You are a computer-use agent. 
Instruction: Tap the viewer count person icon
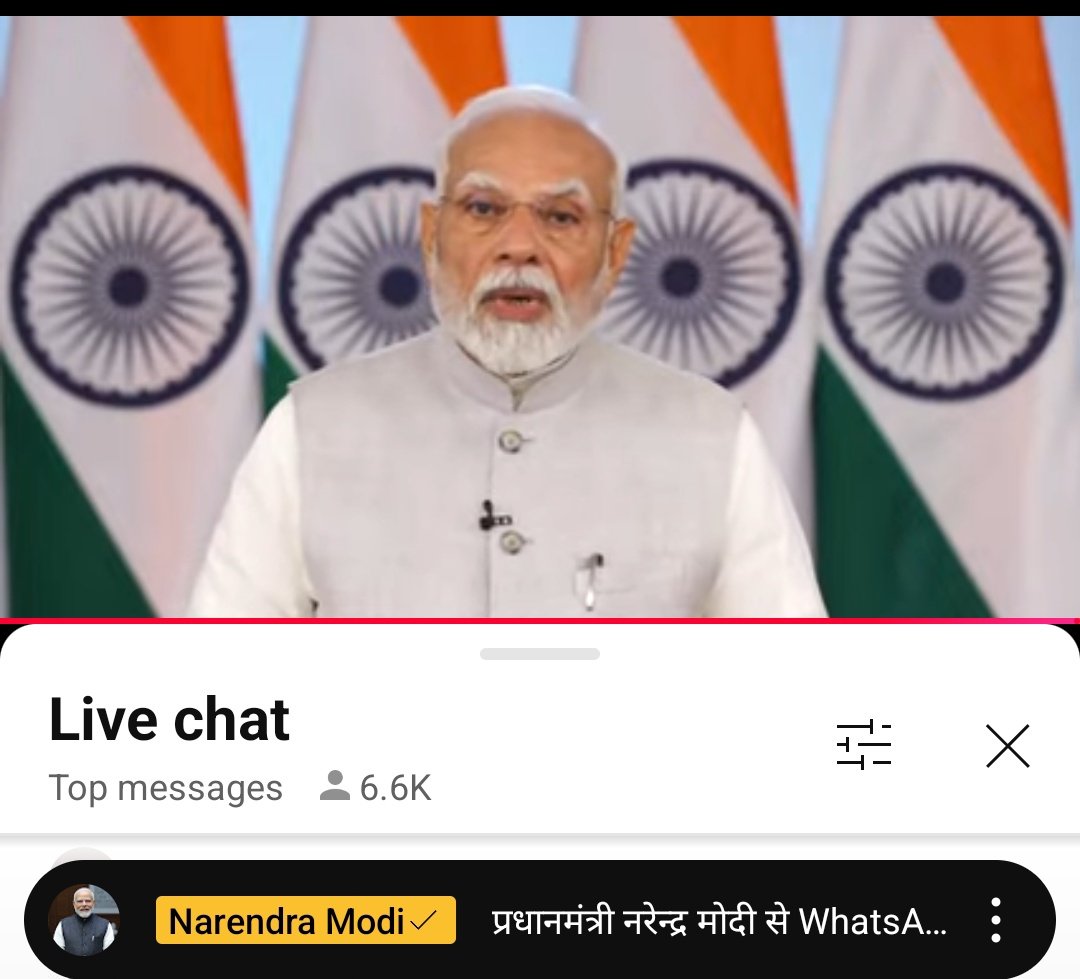click(x=335, y=786)
